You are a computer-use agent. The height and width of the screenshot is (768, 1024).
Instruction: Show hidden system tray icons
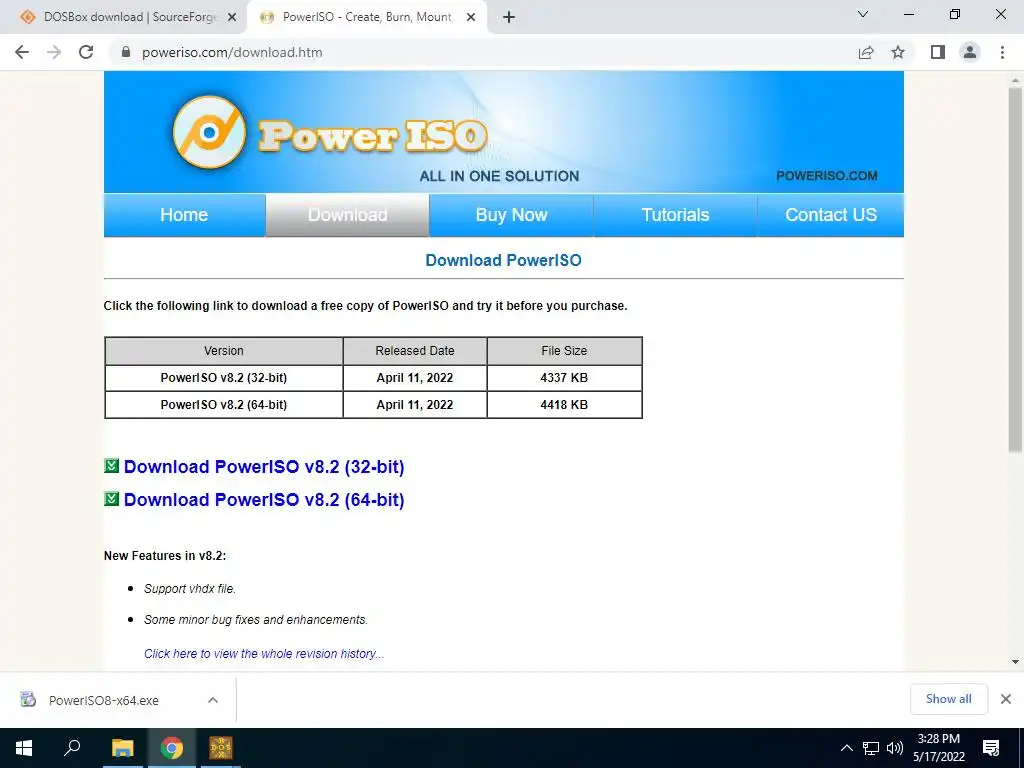pos(846,748)
